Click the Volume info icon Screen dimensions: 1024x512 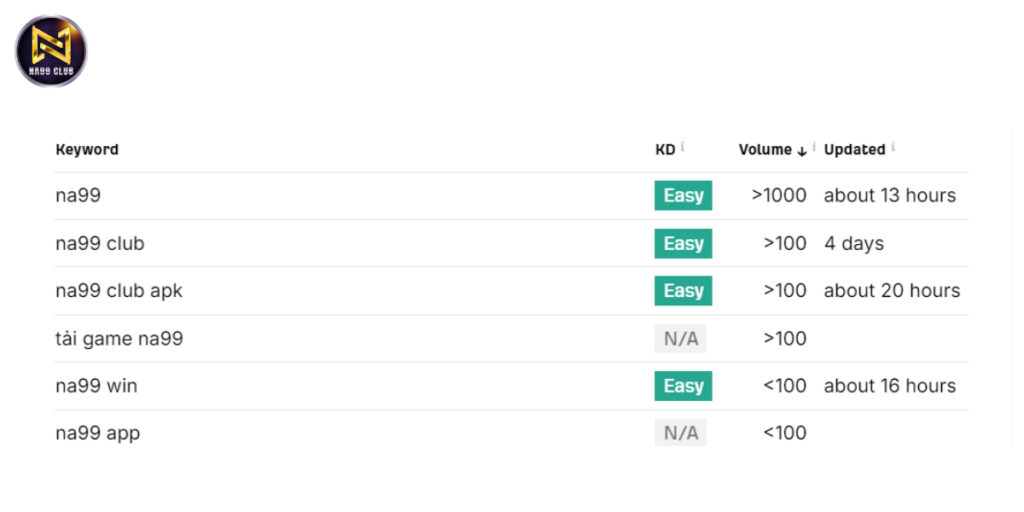click(814, 147)
